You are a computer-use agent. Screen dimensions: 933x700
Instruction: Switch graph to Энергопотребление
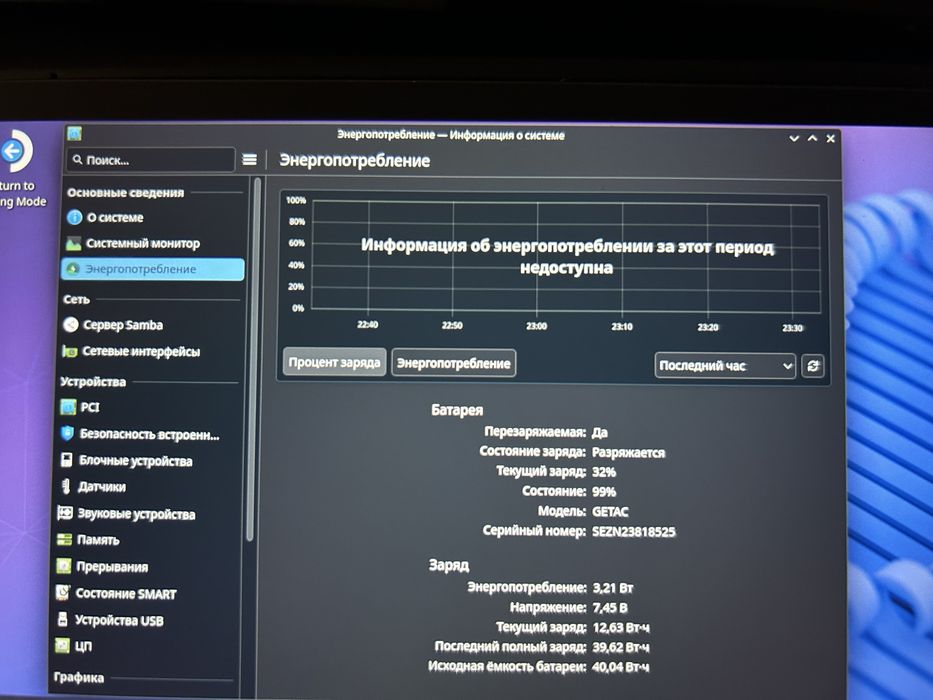pos(453,363)
